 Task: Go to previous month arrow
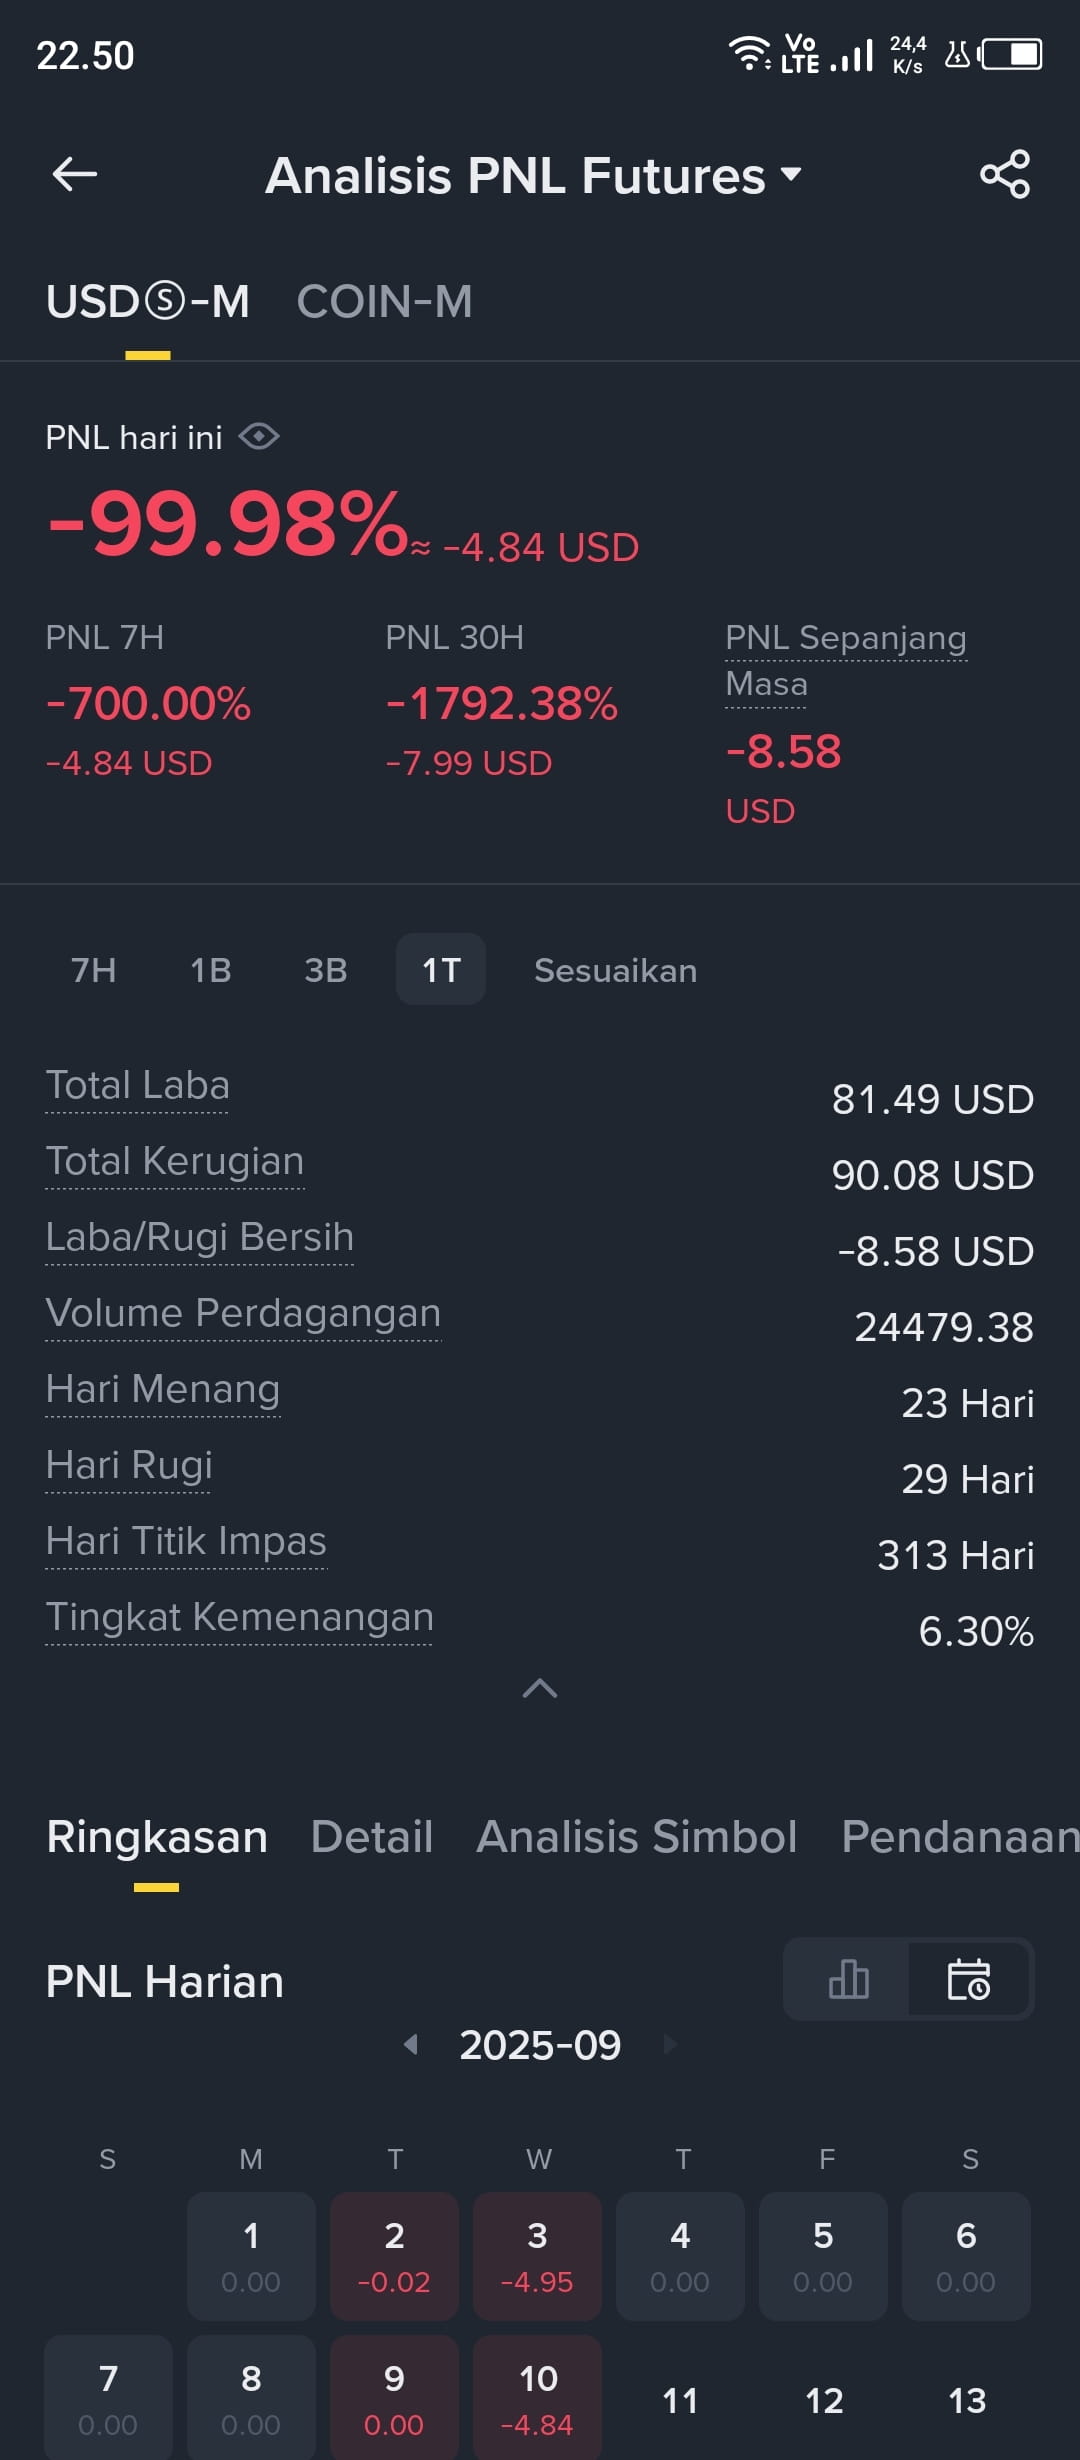(x=410, y=2044)
